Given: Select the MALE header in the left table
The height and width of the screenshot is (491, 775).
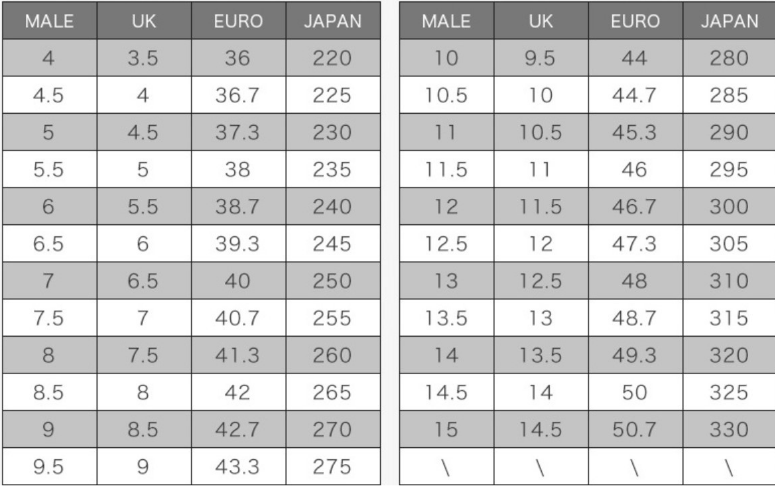Looking at the screenshot, I should (x=47, y=20).
